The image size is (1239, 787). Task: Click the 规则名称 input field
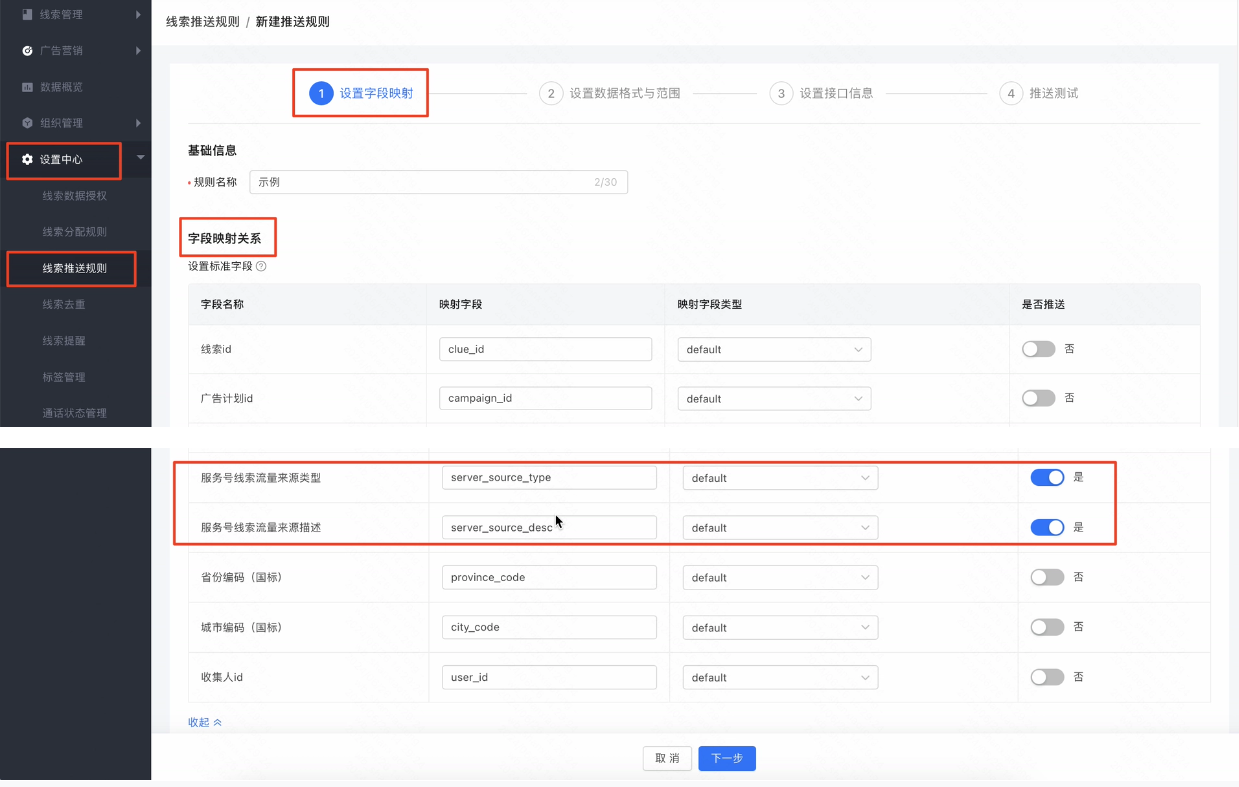coord(420,182)
